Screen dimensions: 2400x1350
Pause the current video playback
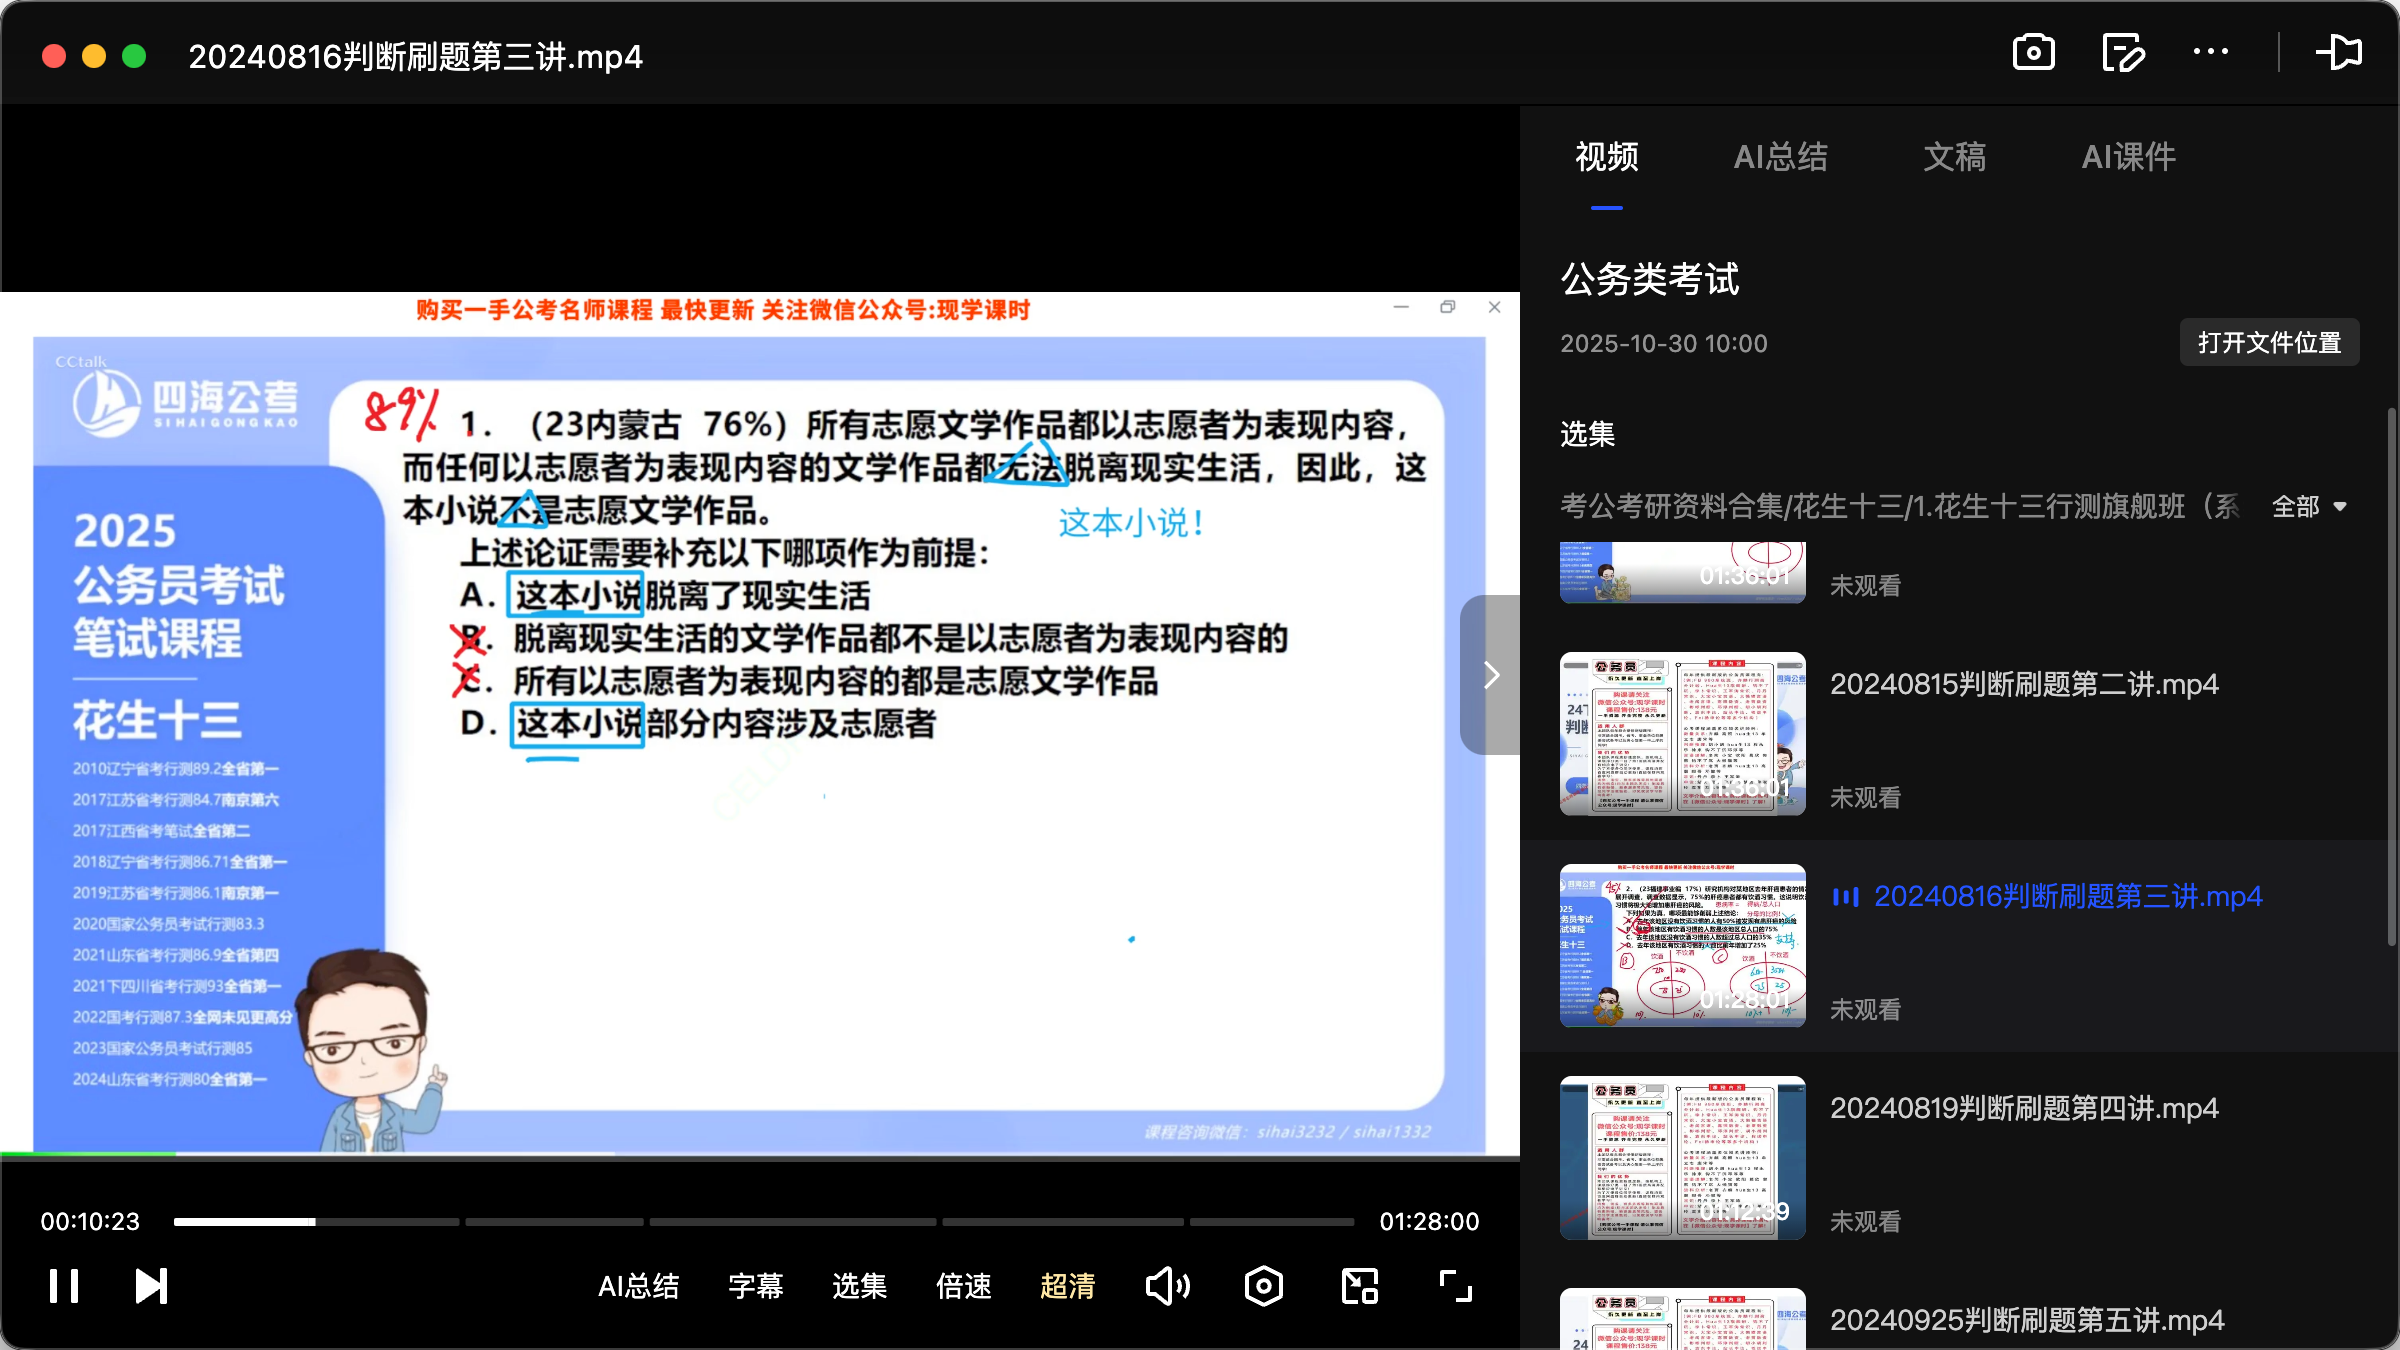point(63,1285)
